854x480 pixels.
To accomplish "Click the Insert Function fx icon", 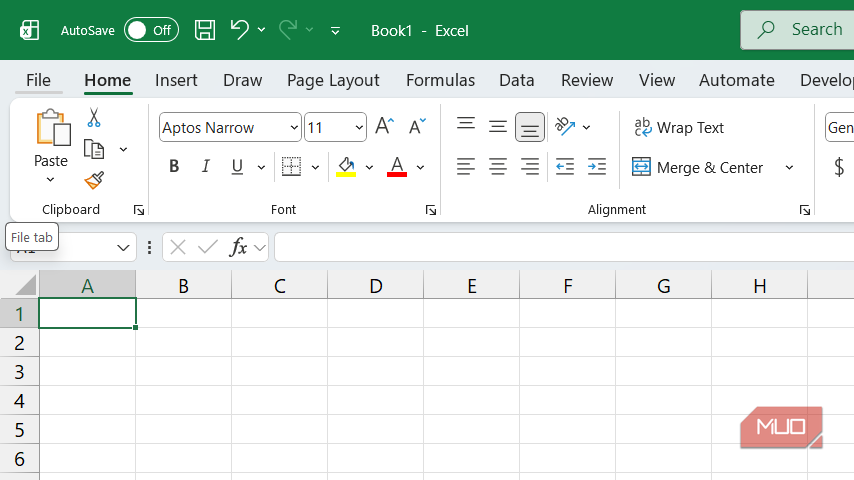I will point(239,247).
